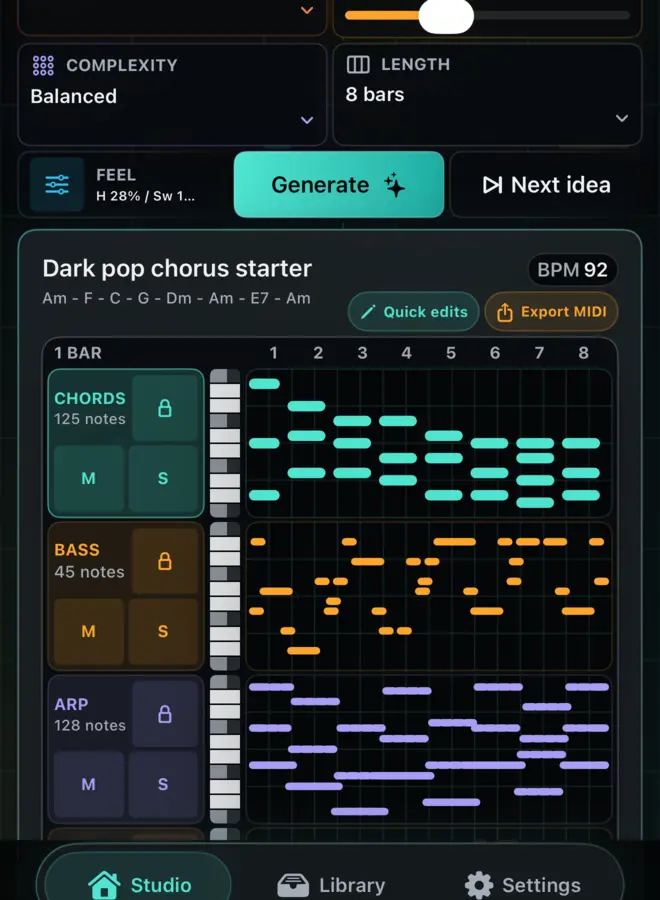Click the Length bars icon

358,64
